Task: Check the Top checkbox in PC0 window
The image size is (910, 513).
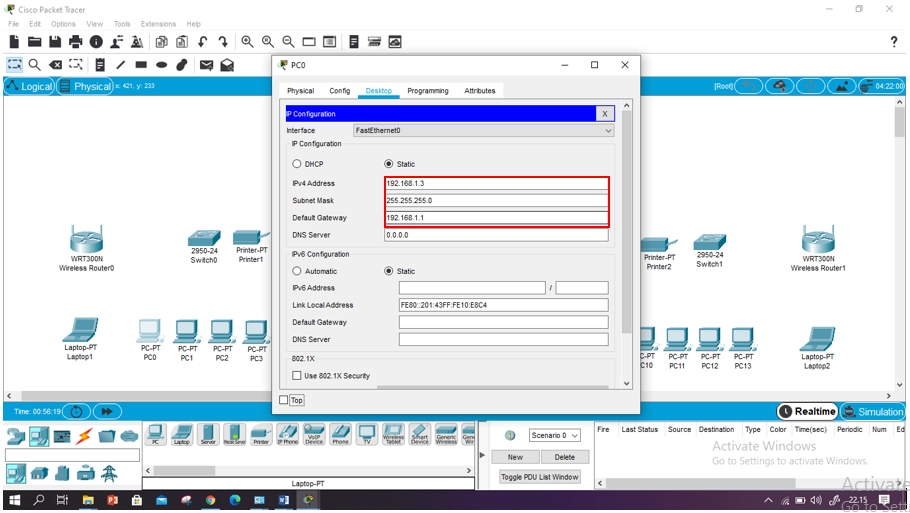Action: pyautogui.click(x=284, y=400)
